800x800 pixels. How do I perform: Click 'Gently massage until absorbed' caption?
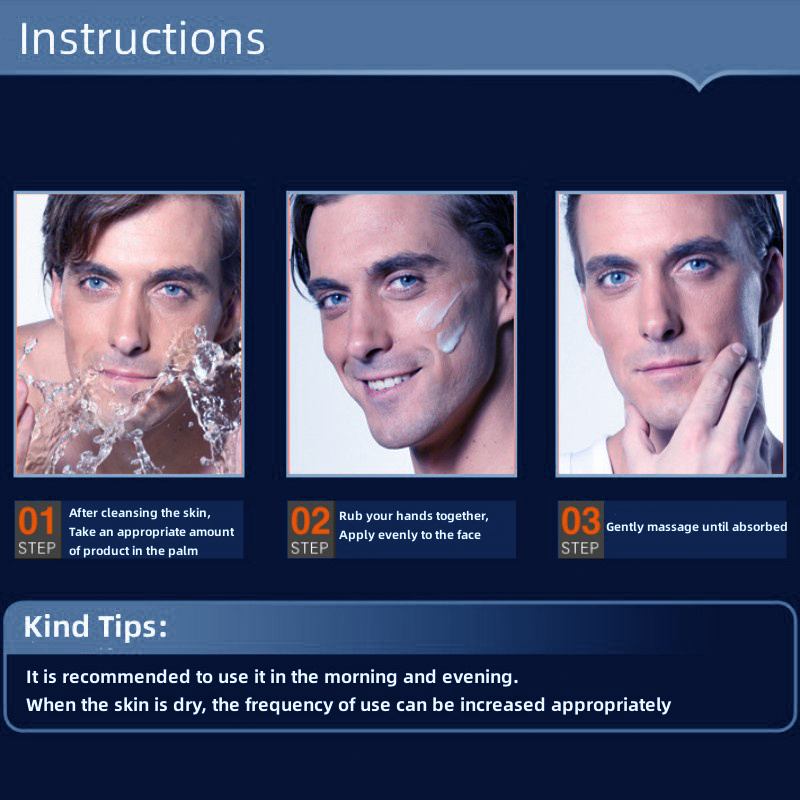(x=696, y=527)
